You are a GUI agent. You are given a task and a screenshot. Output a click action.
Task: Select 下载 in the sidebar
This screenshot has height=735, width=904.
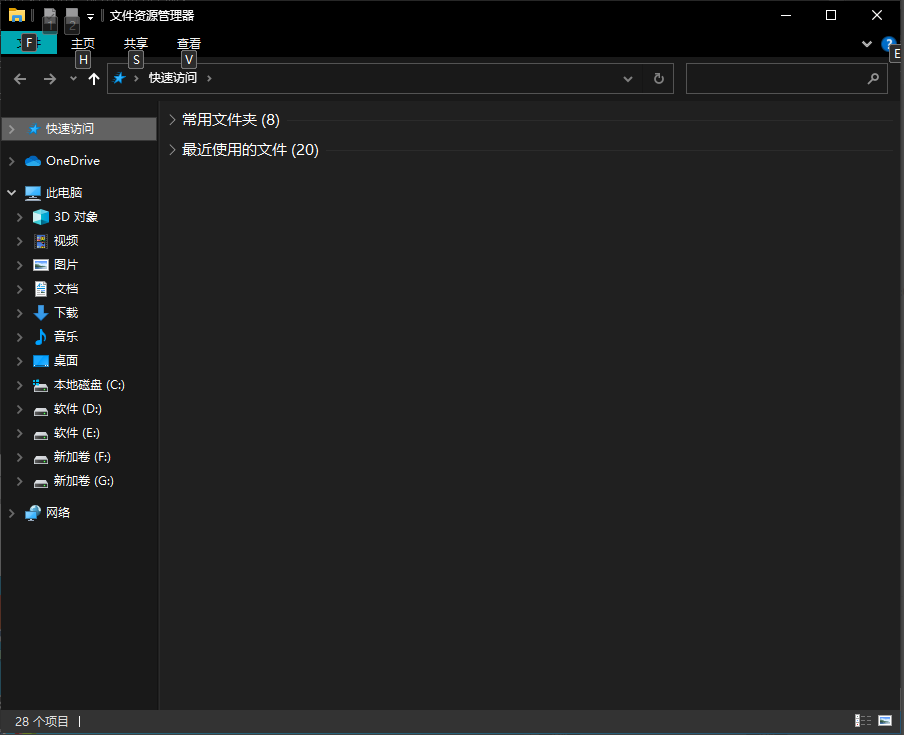tap(66, 312)
